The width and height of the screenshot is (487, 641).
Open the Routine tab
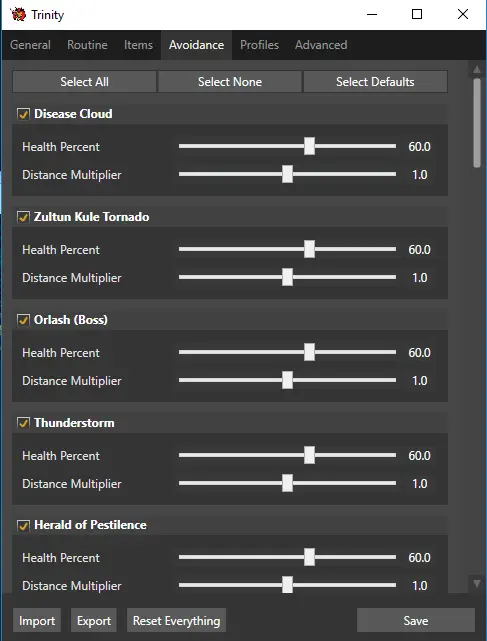(x=87, y=45)
